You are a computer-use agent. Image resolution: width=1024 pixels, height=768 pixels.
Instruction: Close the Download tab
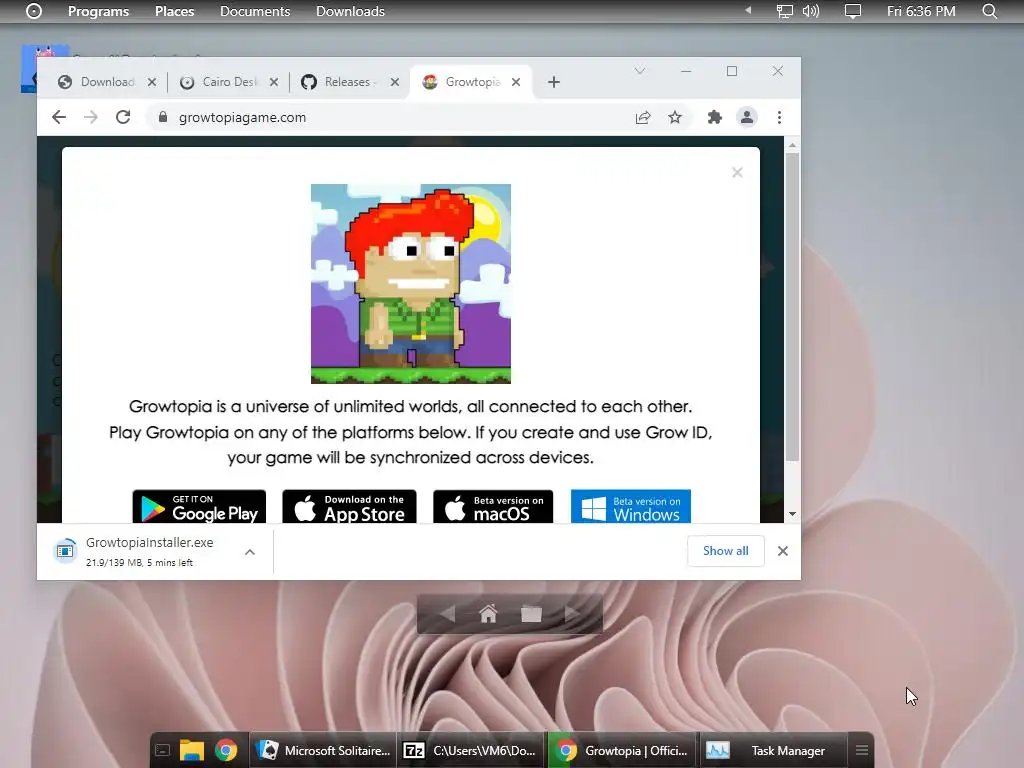pyautogui.click(x=152, y=82)
